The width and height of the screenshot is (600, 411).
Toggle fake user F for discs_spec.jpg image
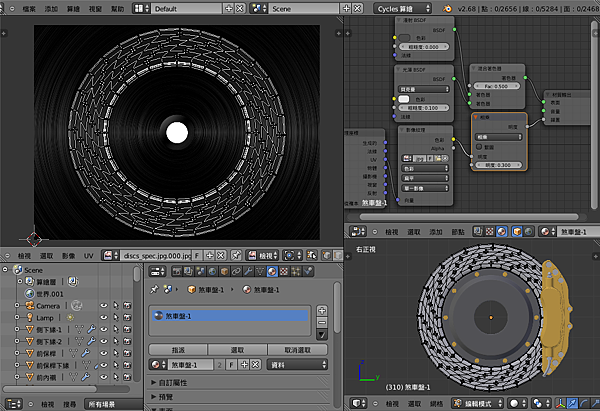197,255
